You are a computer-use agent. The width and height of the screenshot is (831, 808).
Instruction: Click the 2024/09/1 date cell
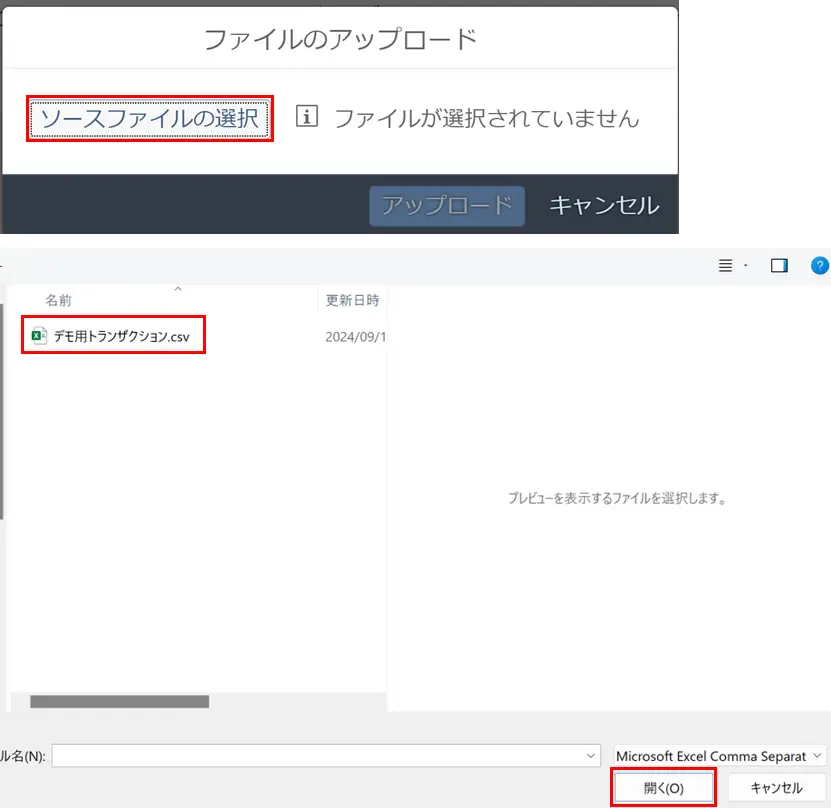pos(356,337)
